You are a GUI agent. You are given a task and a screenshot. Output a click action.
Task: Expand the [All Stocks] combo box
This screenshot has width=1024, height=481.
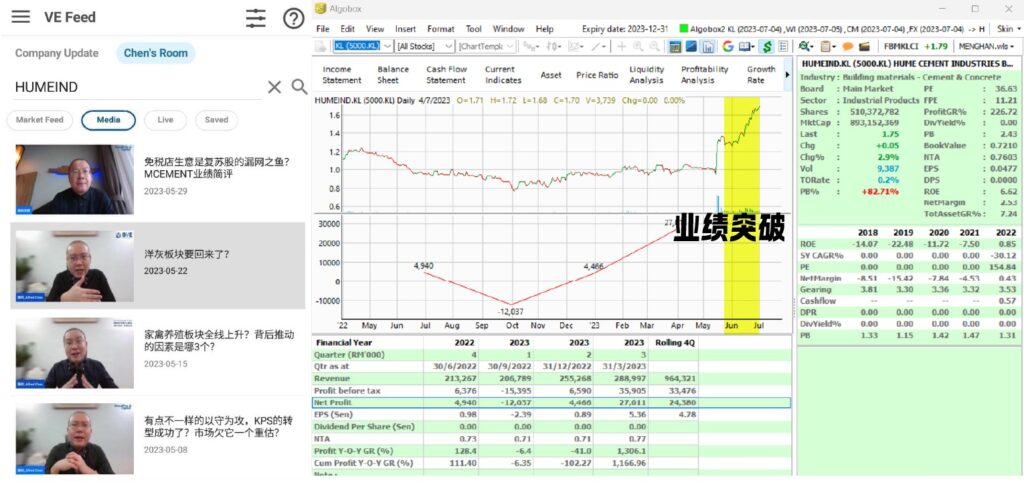click(x=448, y=46)
